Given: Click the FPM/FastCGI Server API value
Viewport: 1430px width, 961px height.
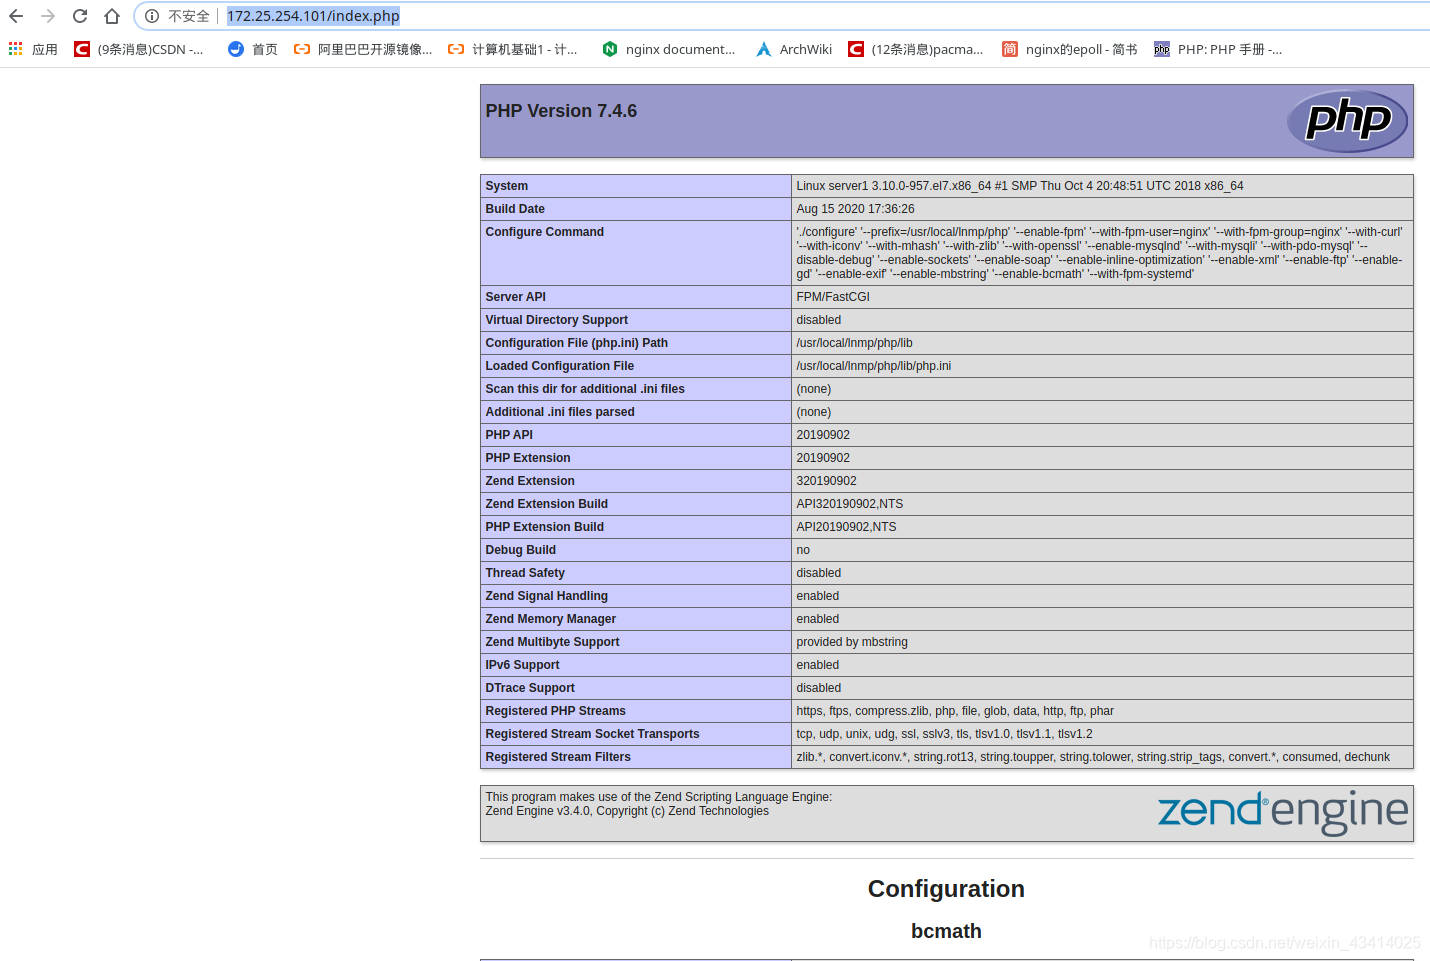Looking at the screenshot, I should (x=833, y=297).
